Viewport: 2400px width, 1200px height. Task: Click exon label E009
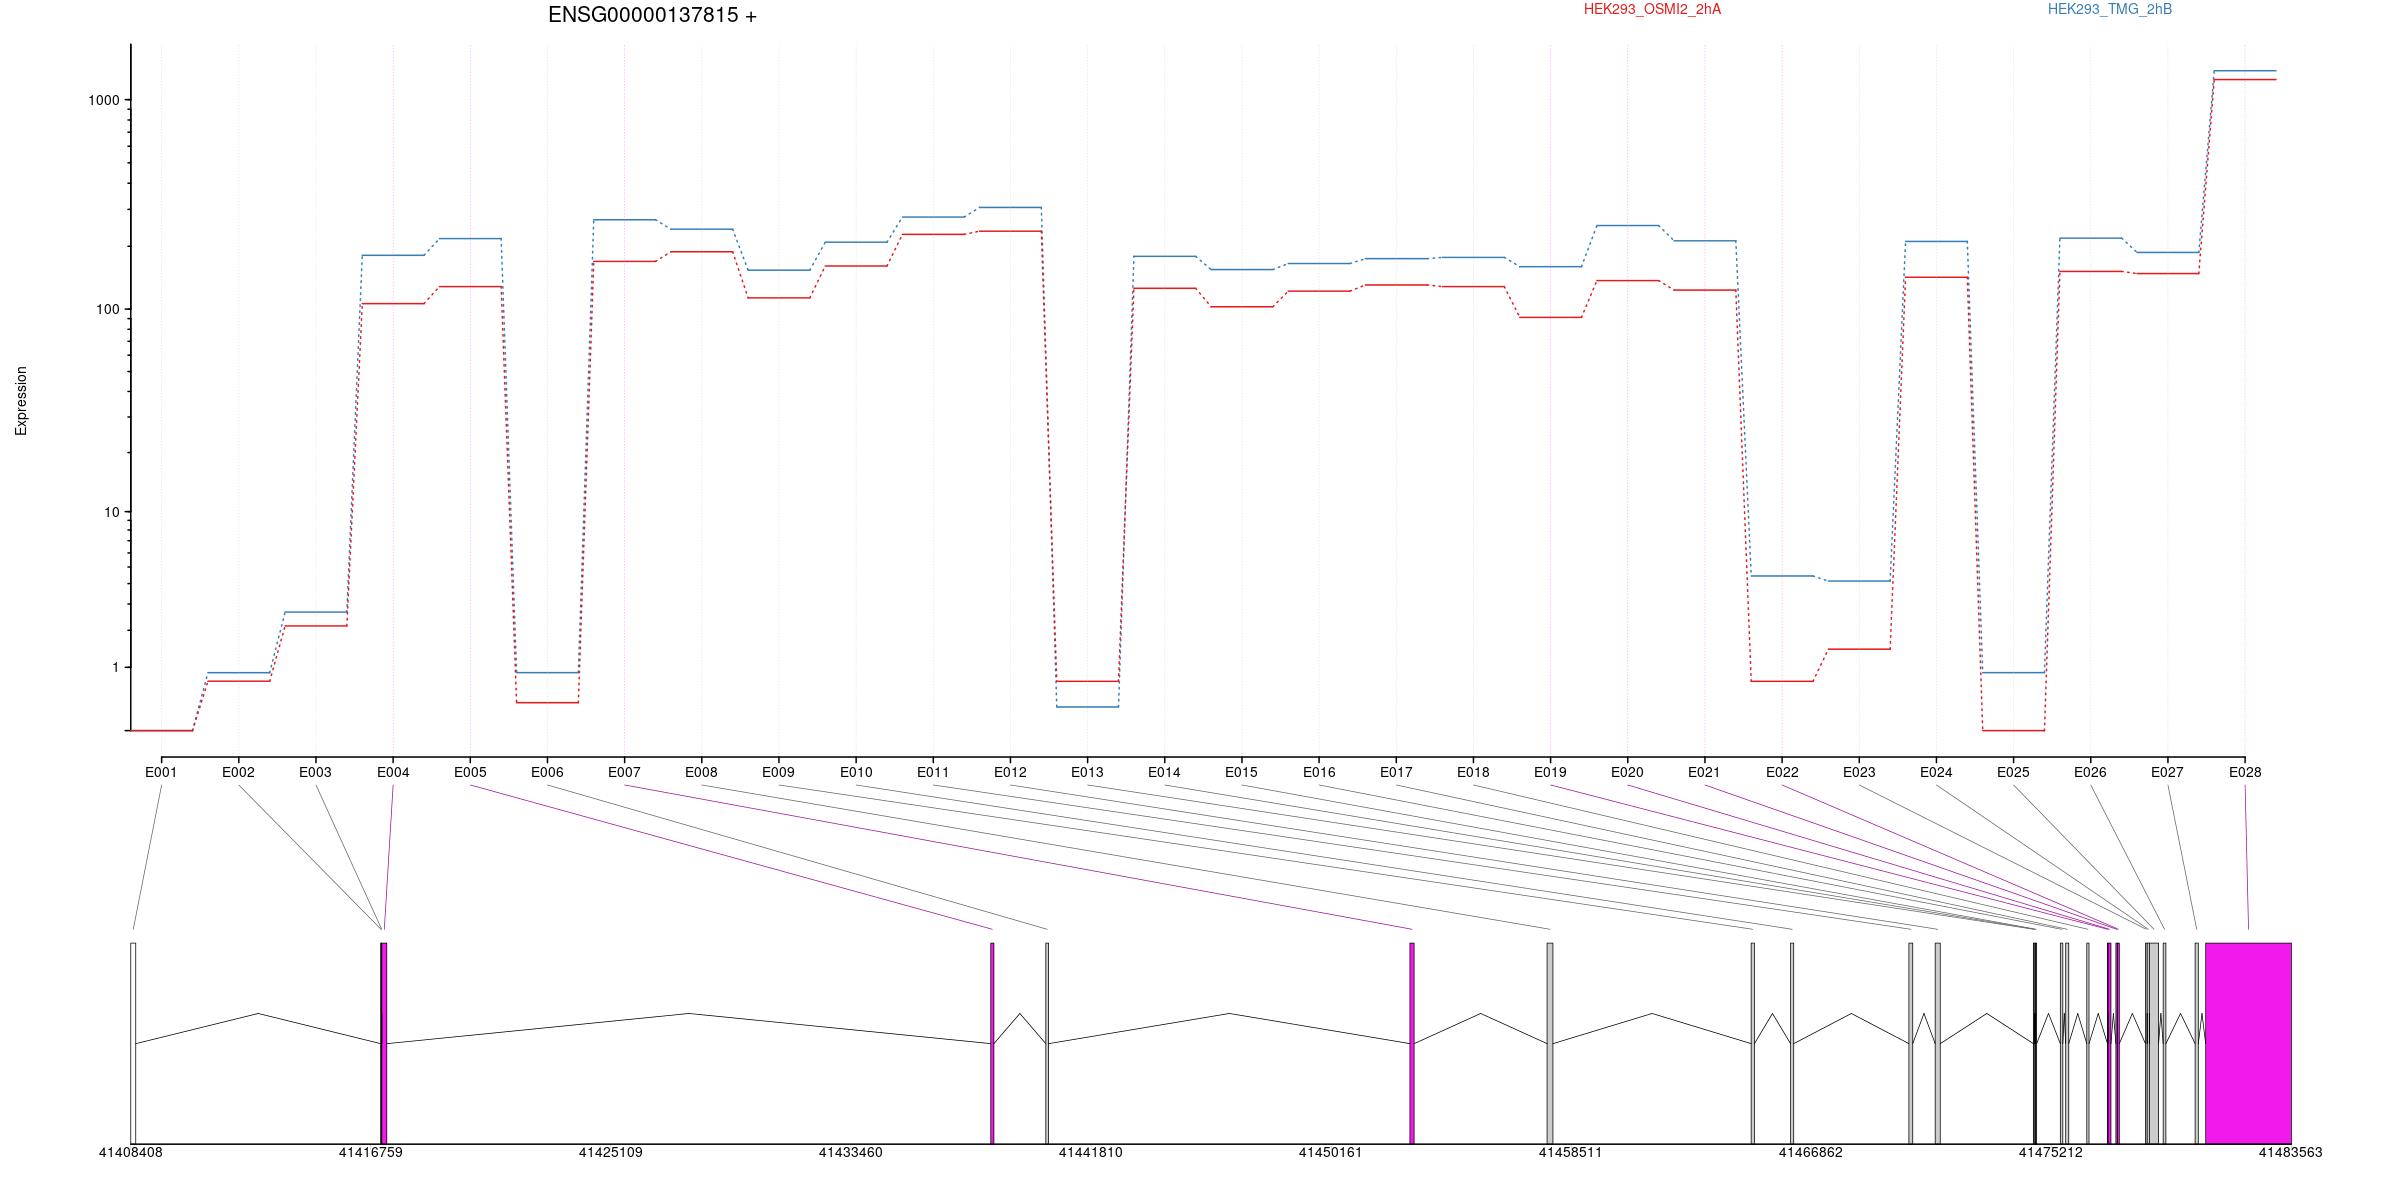tap(778, 772)
